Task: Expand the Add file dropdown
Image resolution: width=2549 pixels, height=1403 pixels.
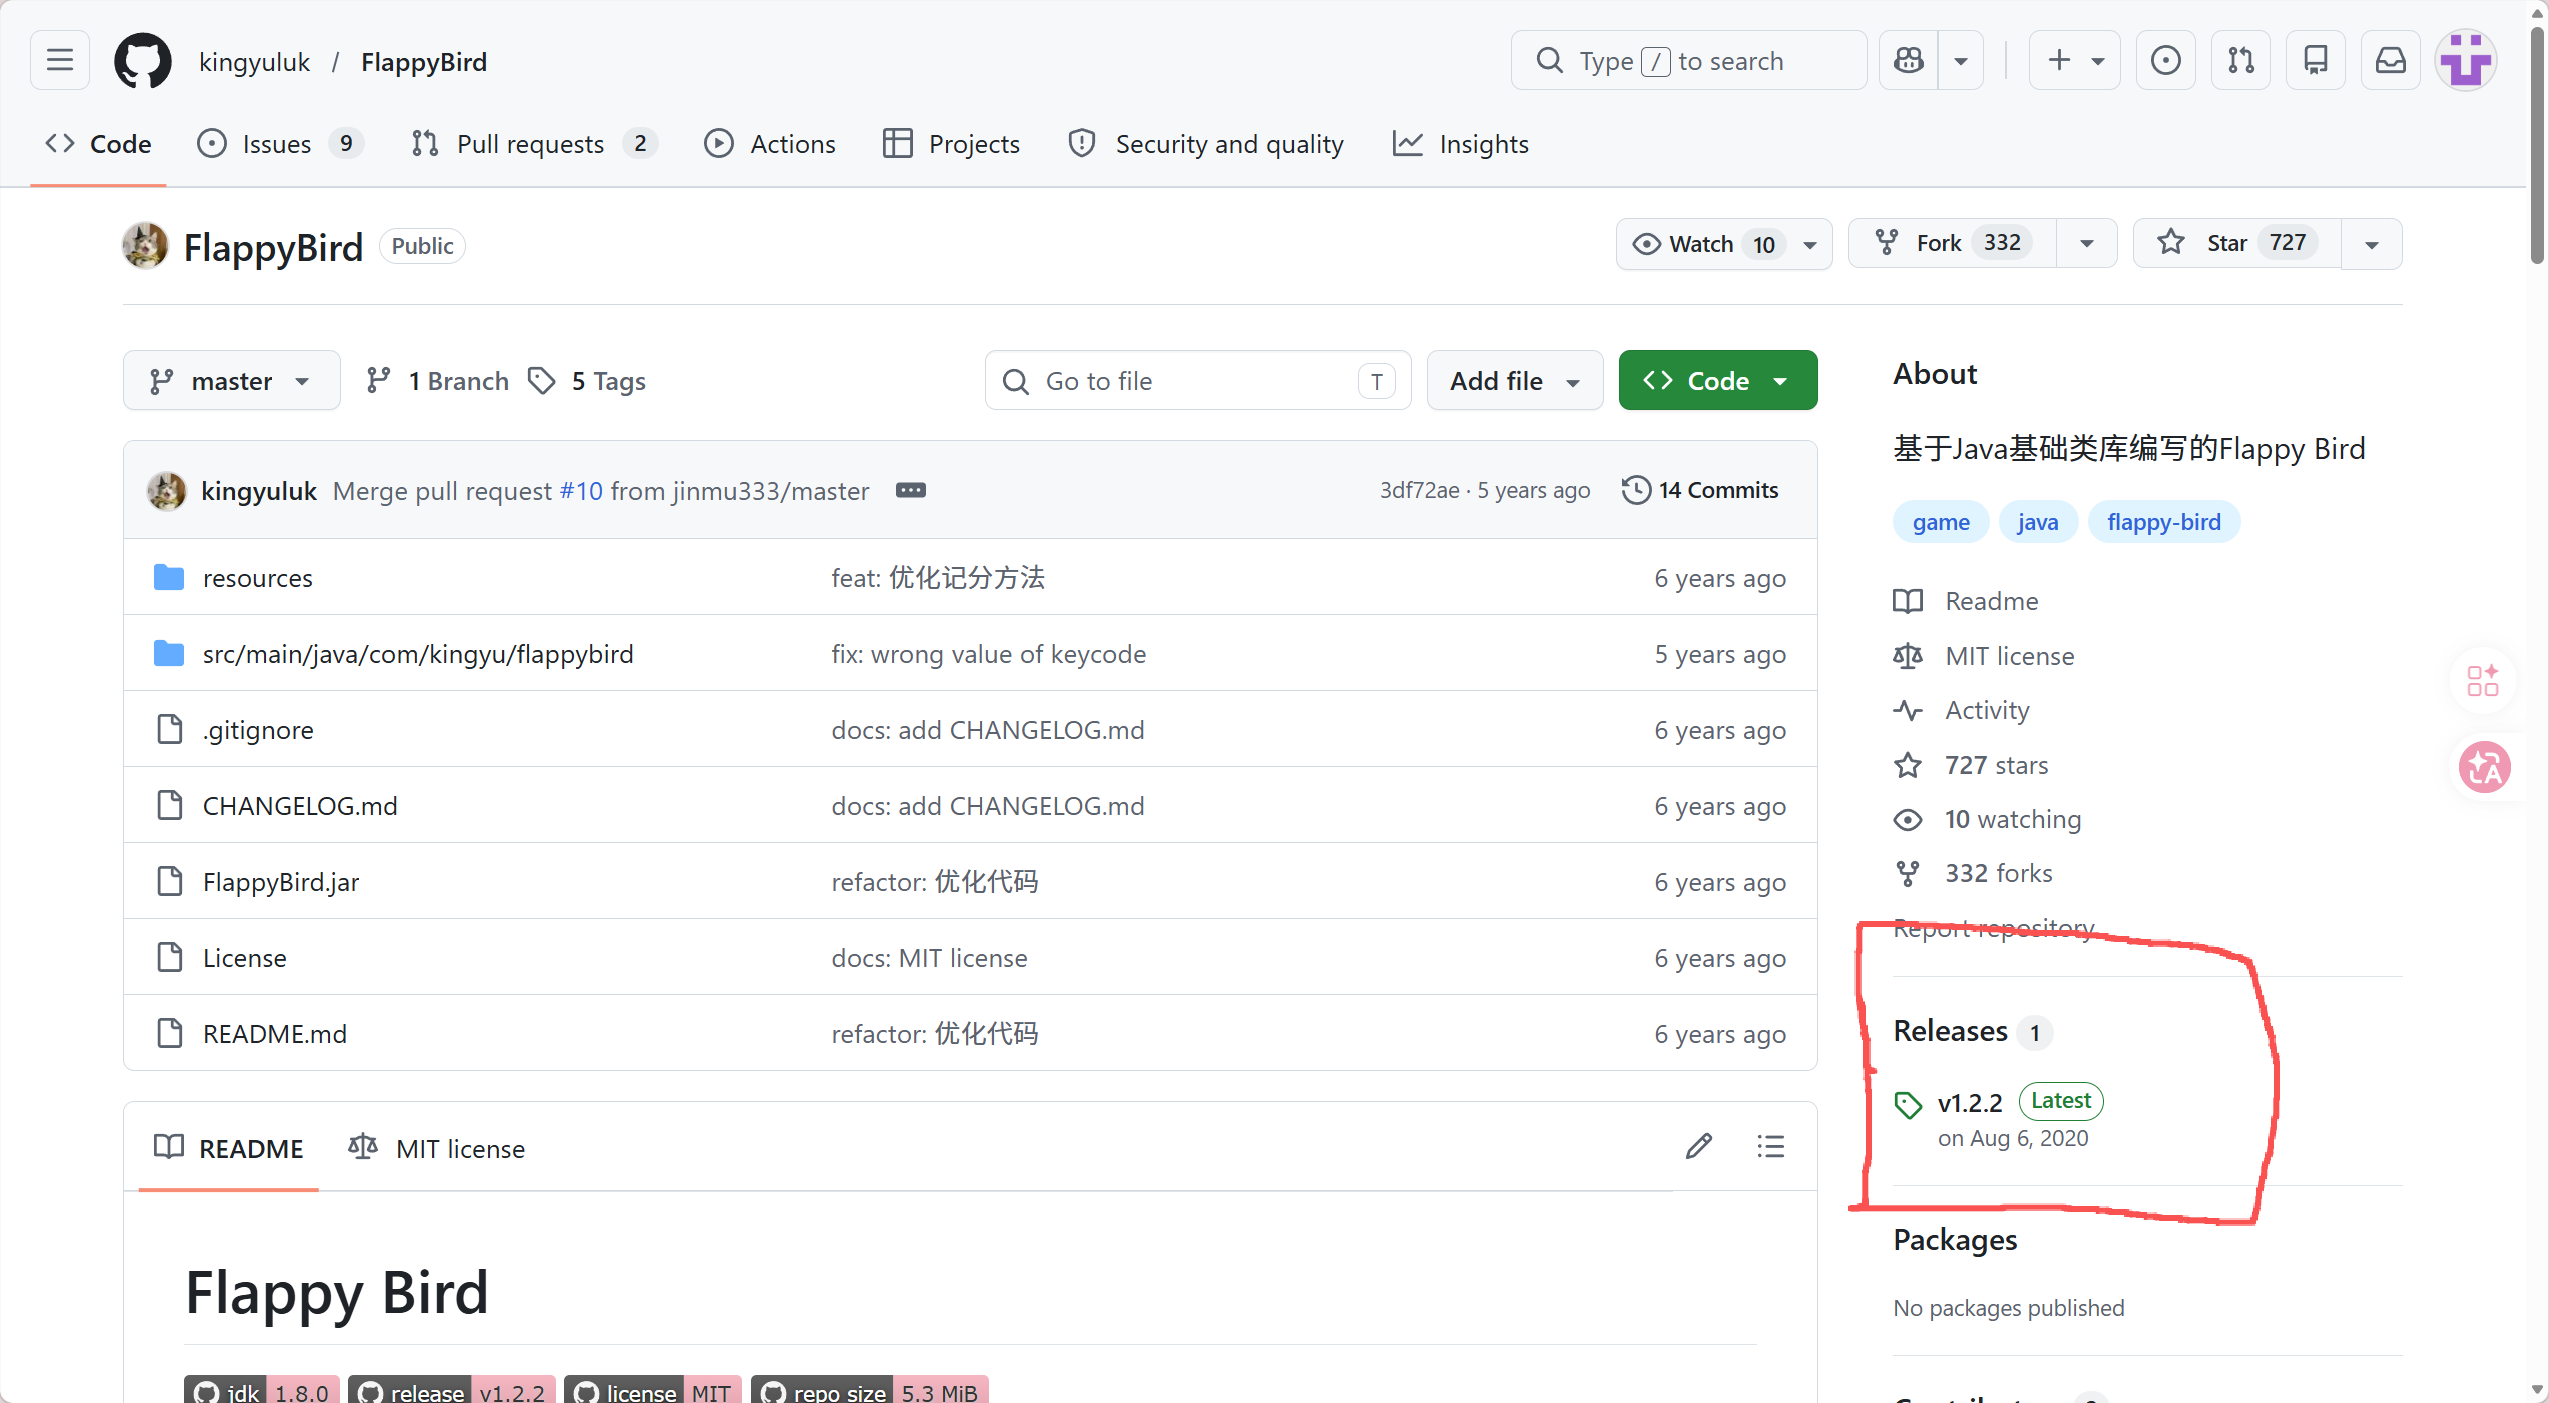Action: coord(1514,380)
